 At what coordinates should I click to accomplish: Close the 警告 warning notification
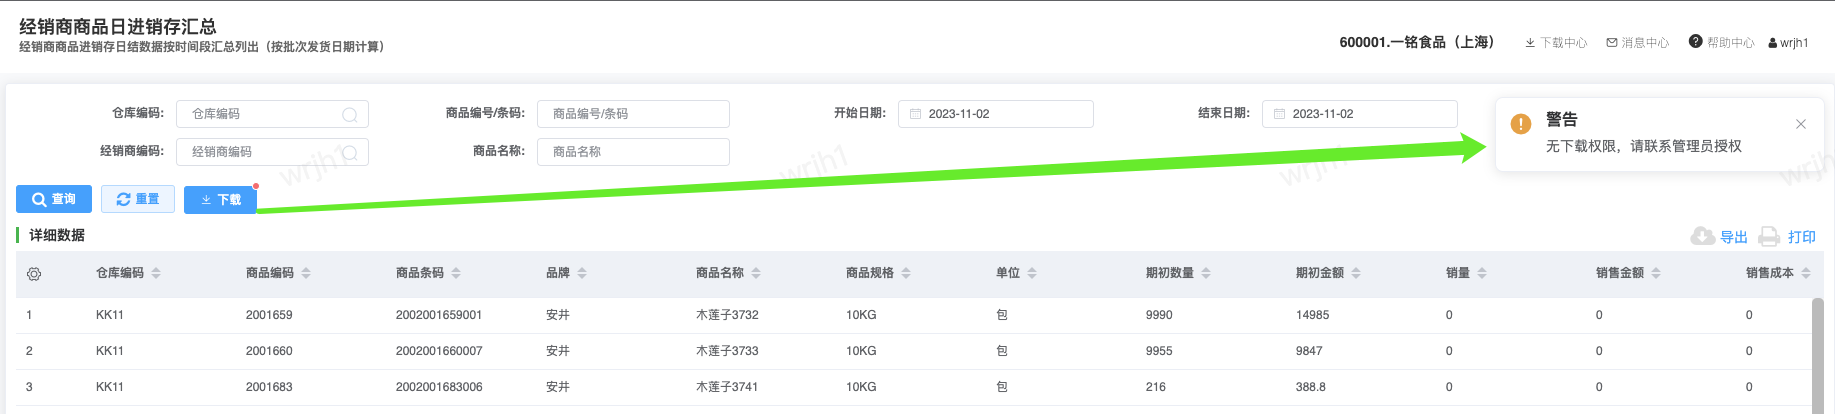[x=1800, y=124]
